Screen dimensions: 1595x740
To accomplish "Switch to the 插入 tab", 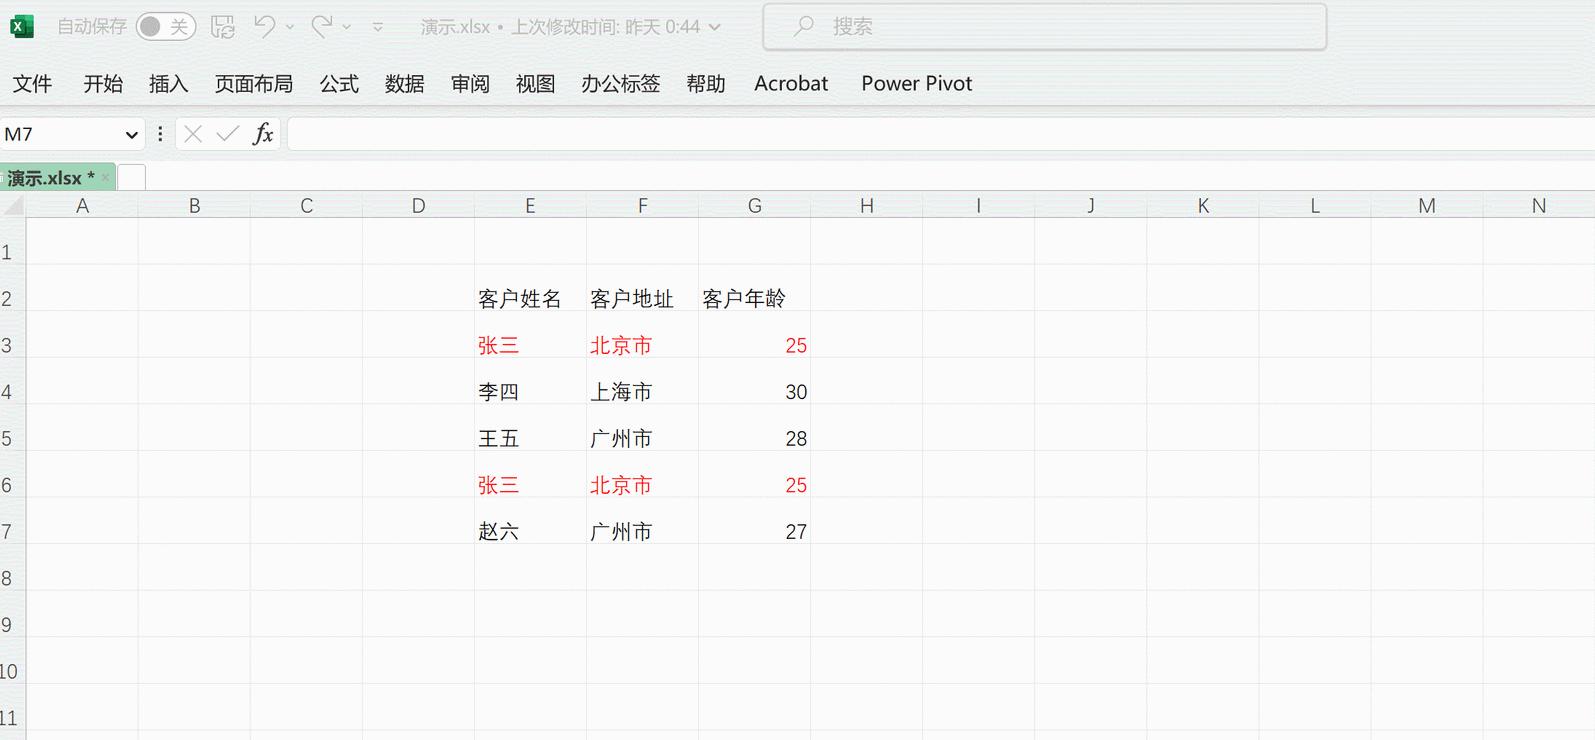I will pyautogui.click(x=168, y=84).
